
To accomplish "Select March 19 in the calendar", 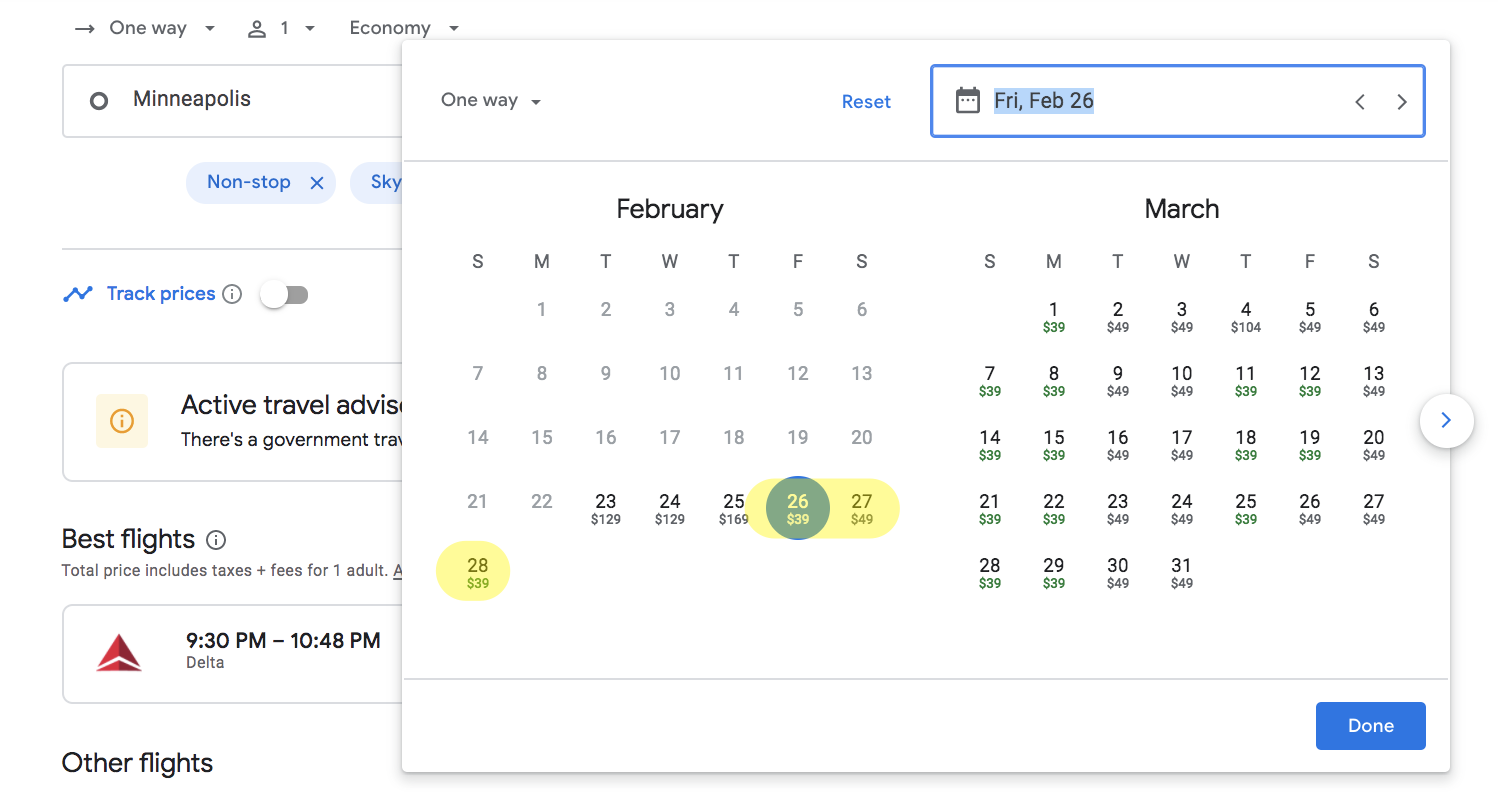I will click(x=1310, y=444).
